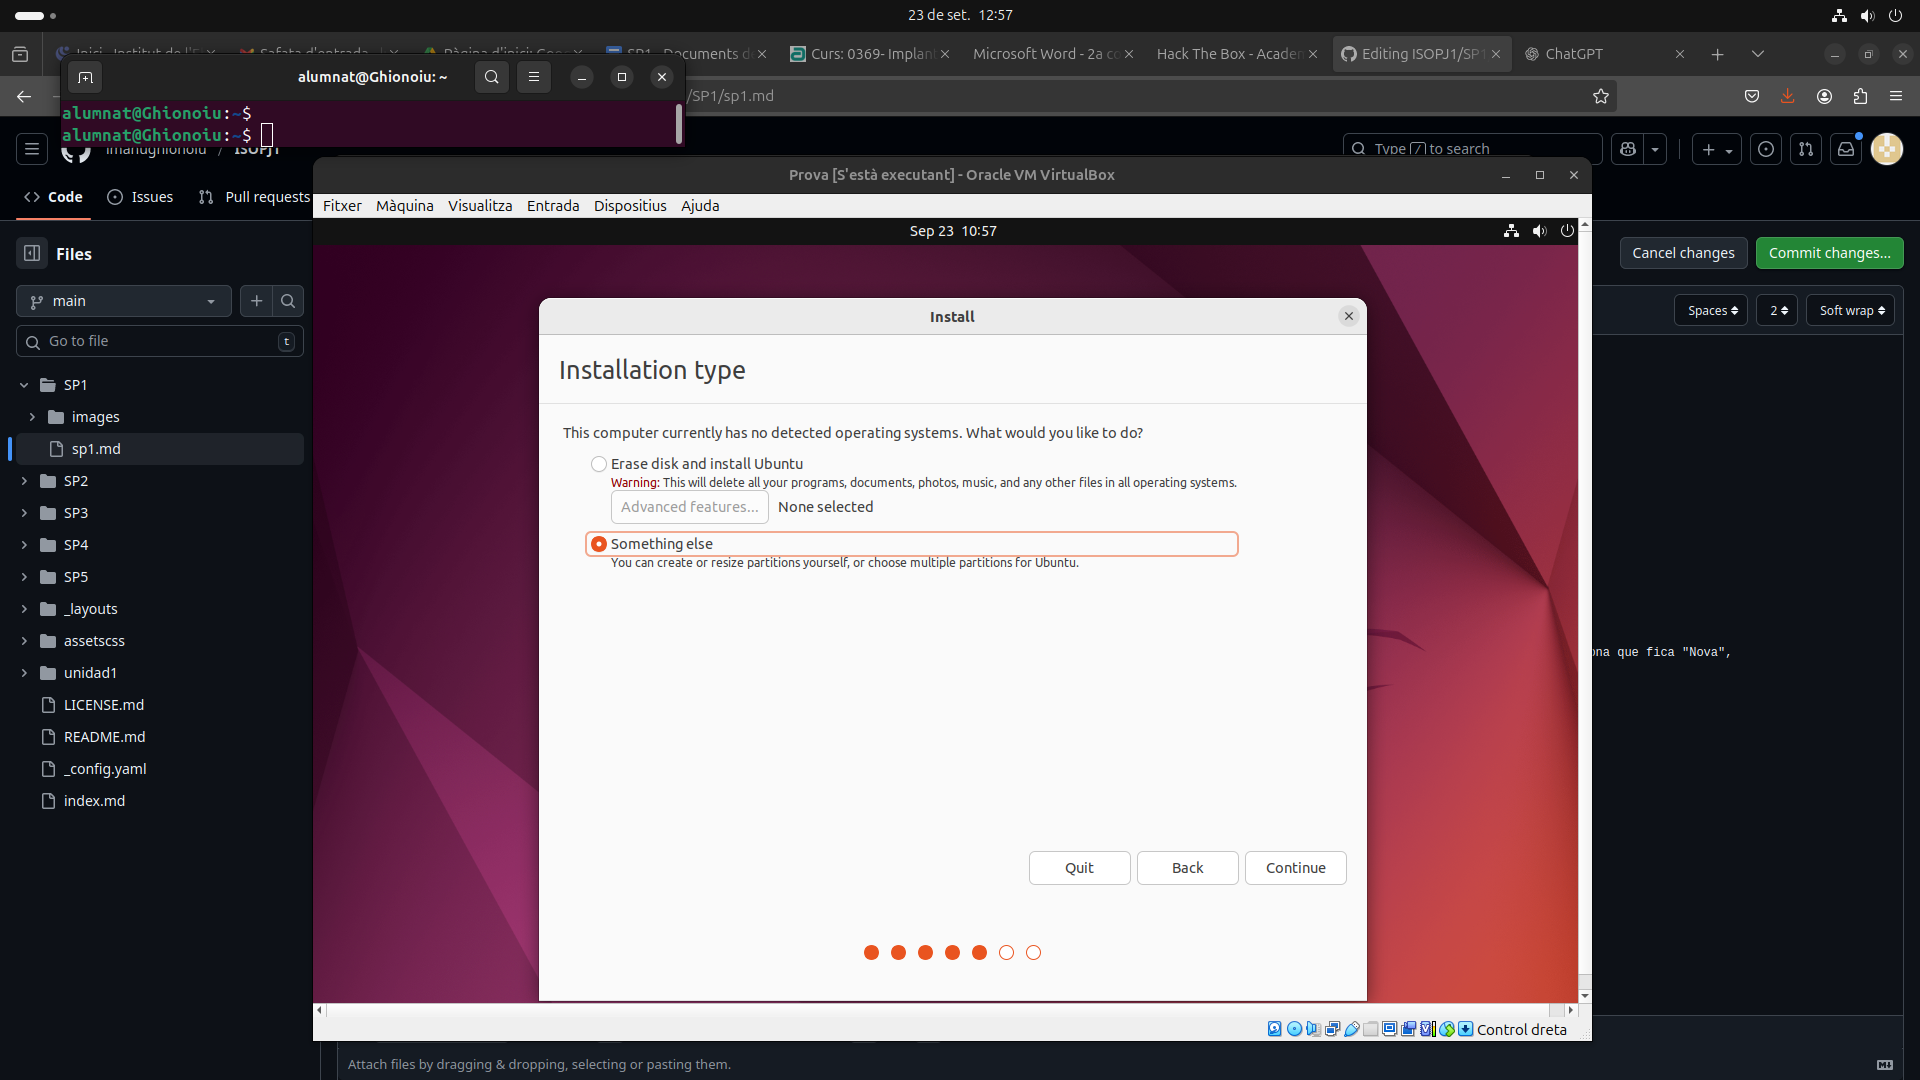Select Something else radio option

click(x=599, y=544)
